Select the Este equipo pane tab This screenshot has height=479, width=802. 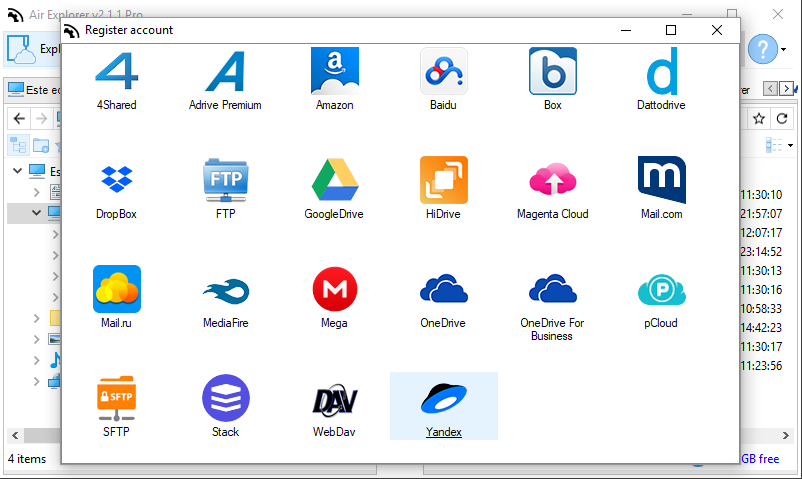(33, 90)
